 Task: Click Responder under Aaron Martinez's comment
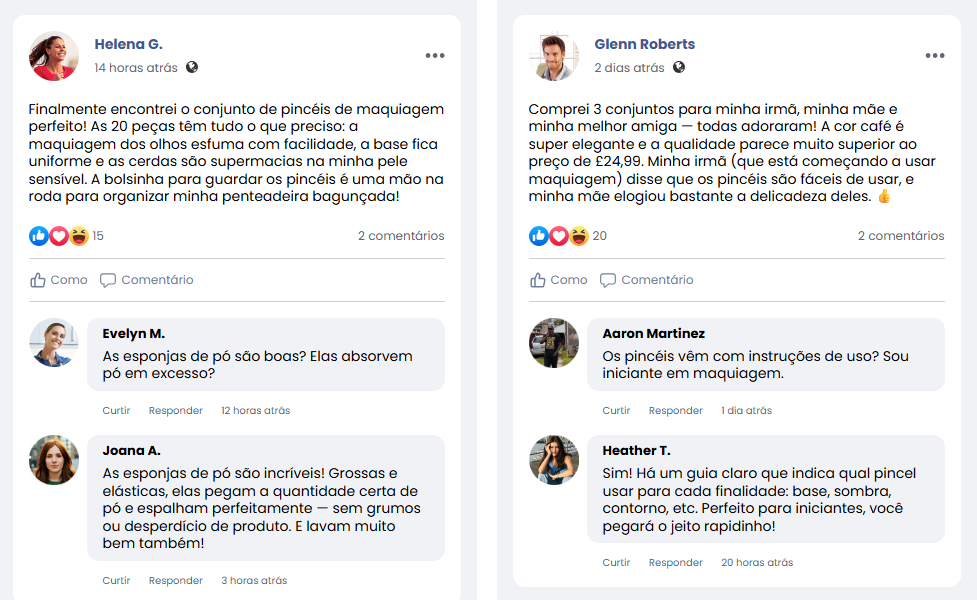tap(676, 411)
